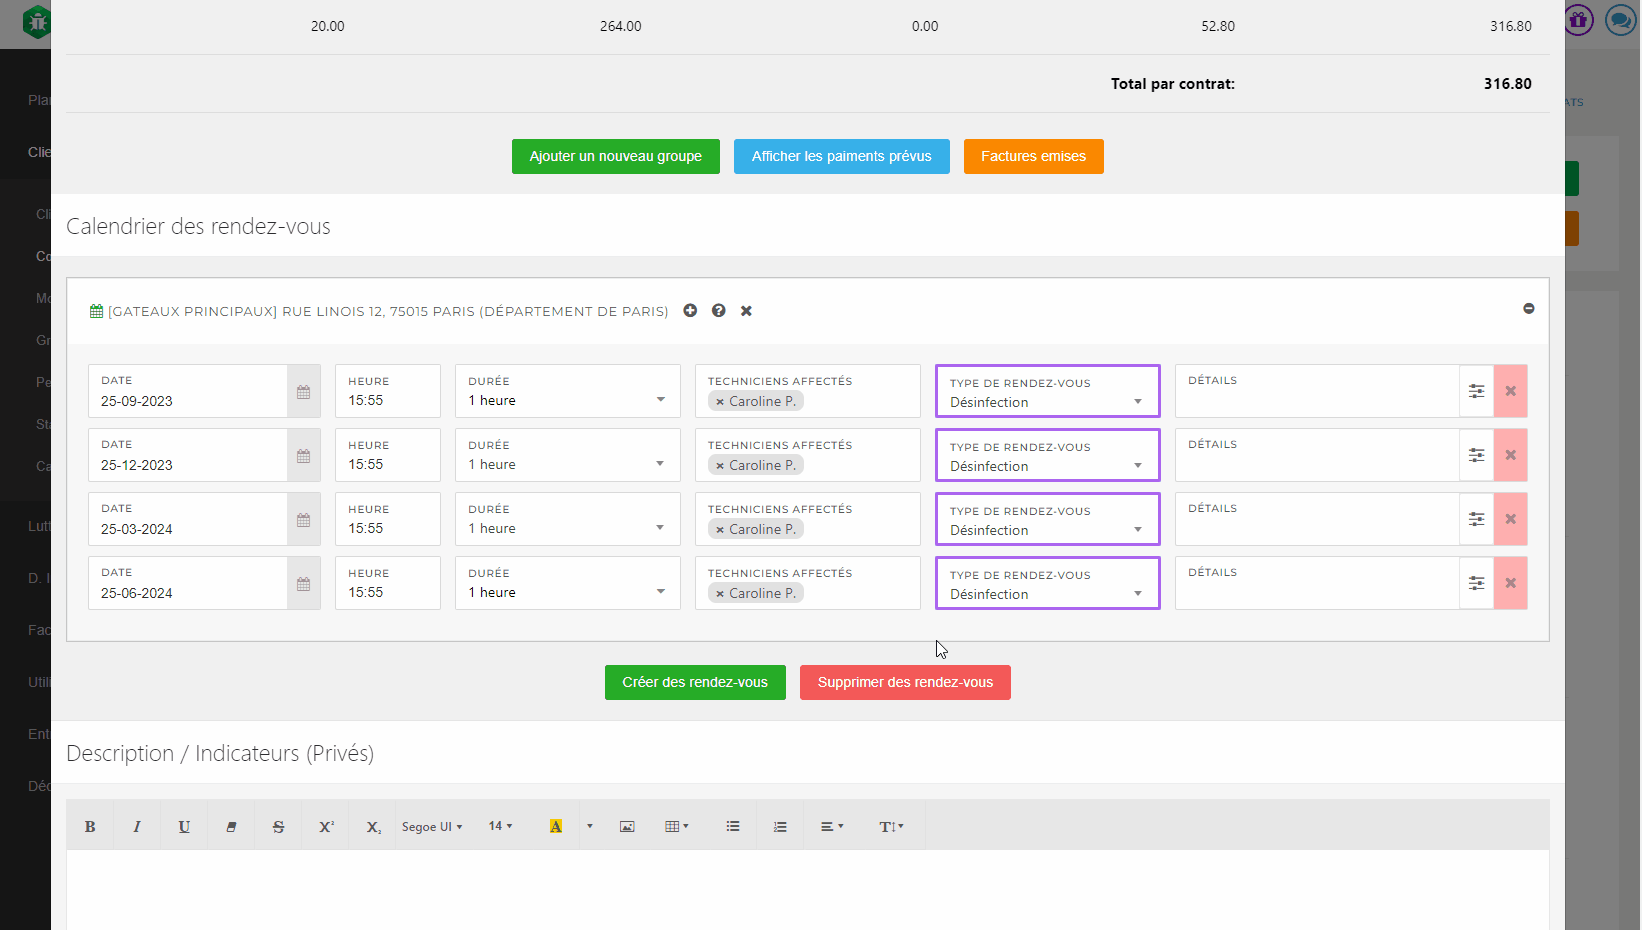Screen dimensions: 1642x930
Task: Insert unordered bullet list
Action: 733,827
